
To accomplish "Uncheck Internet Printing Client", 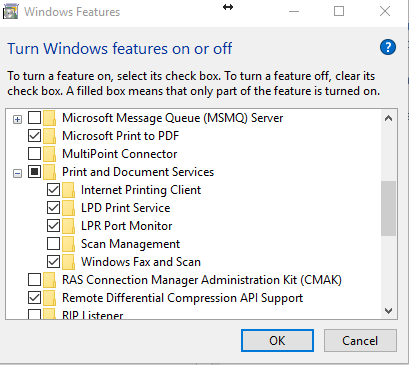I will point(53,190).
